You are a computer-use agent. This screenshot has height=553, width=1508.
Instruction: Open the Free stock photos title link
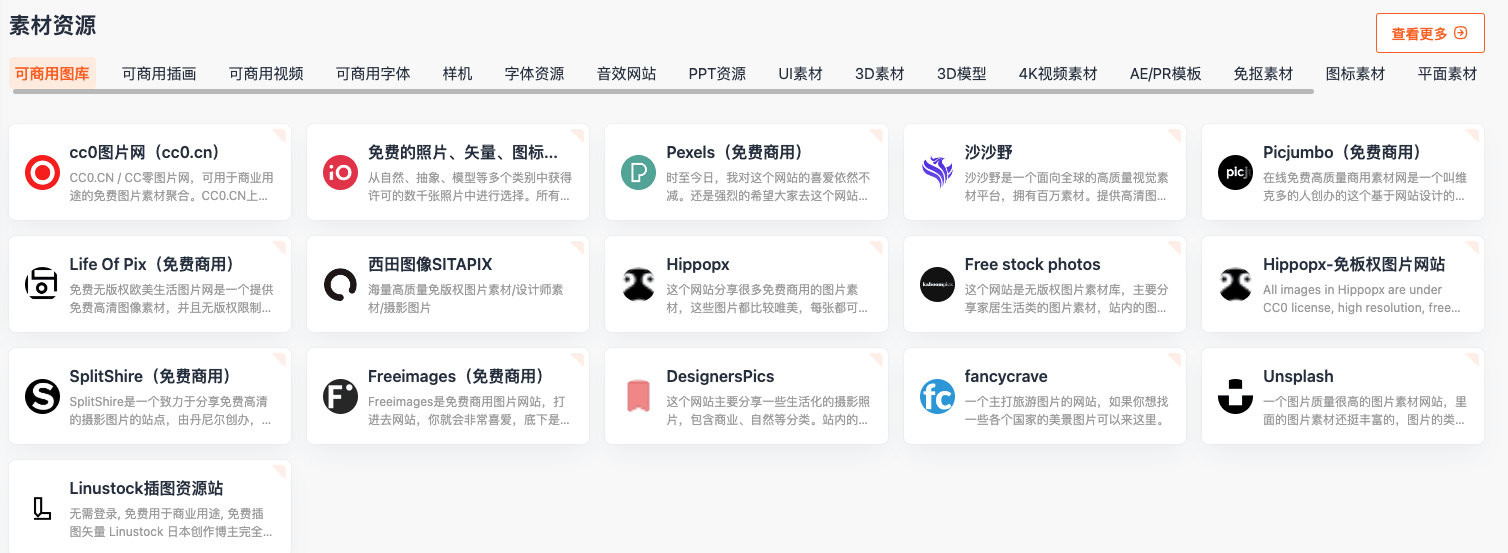[x=1033, y=264]
